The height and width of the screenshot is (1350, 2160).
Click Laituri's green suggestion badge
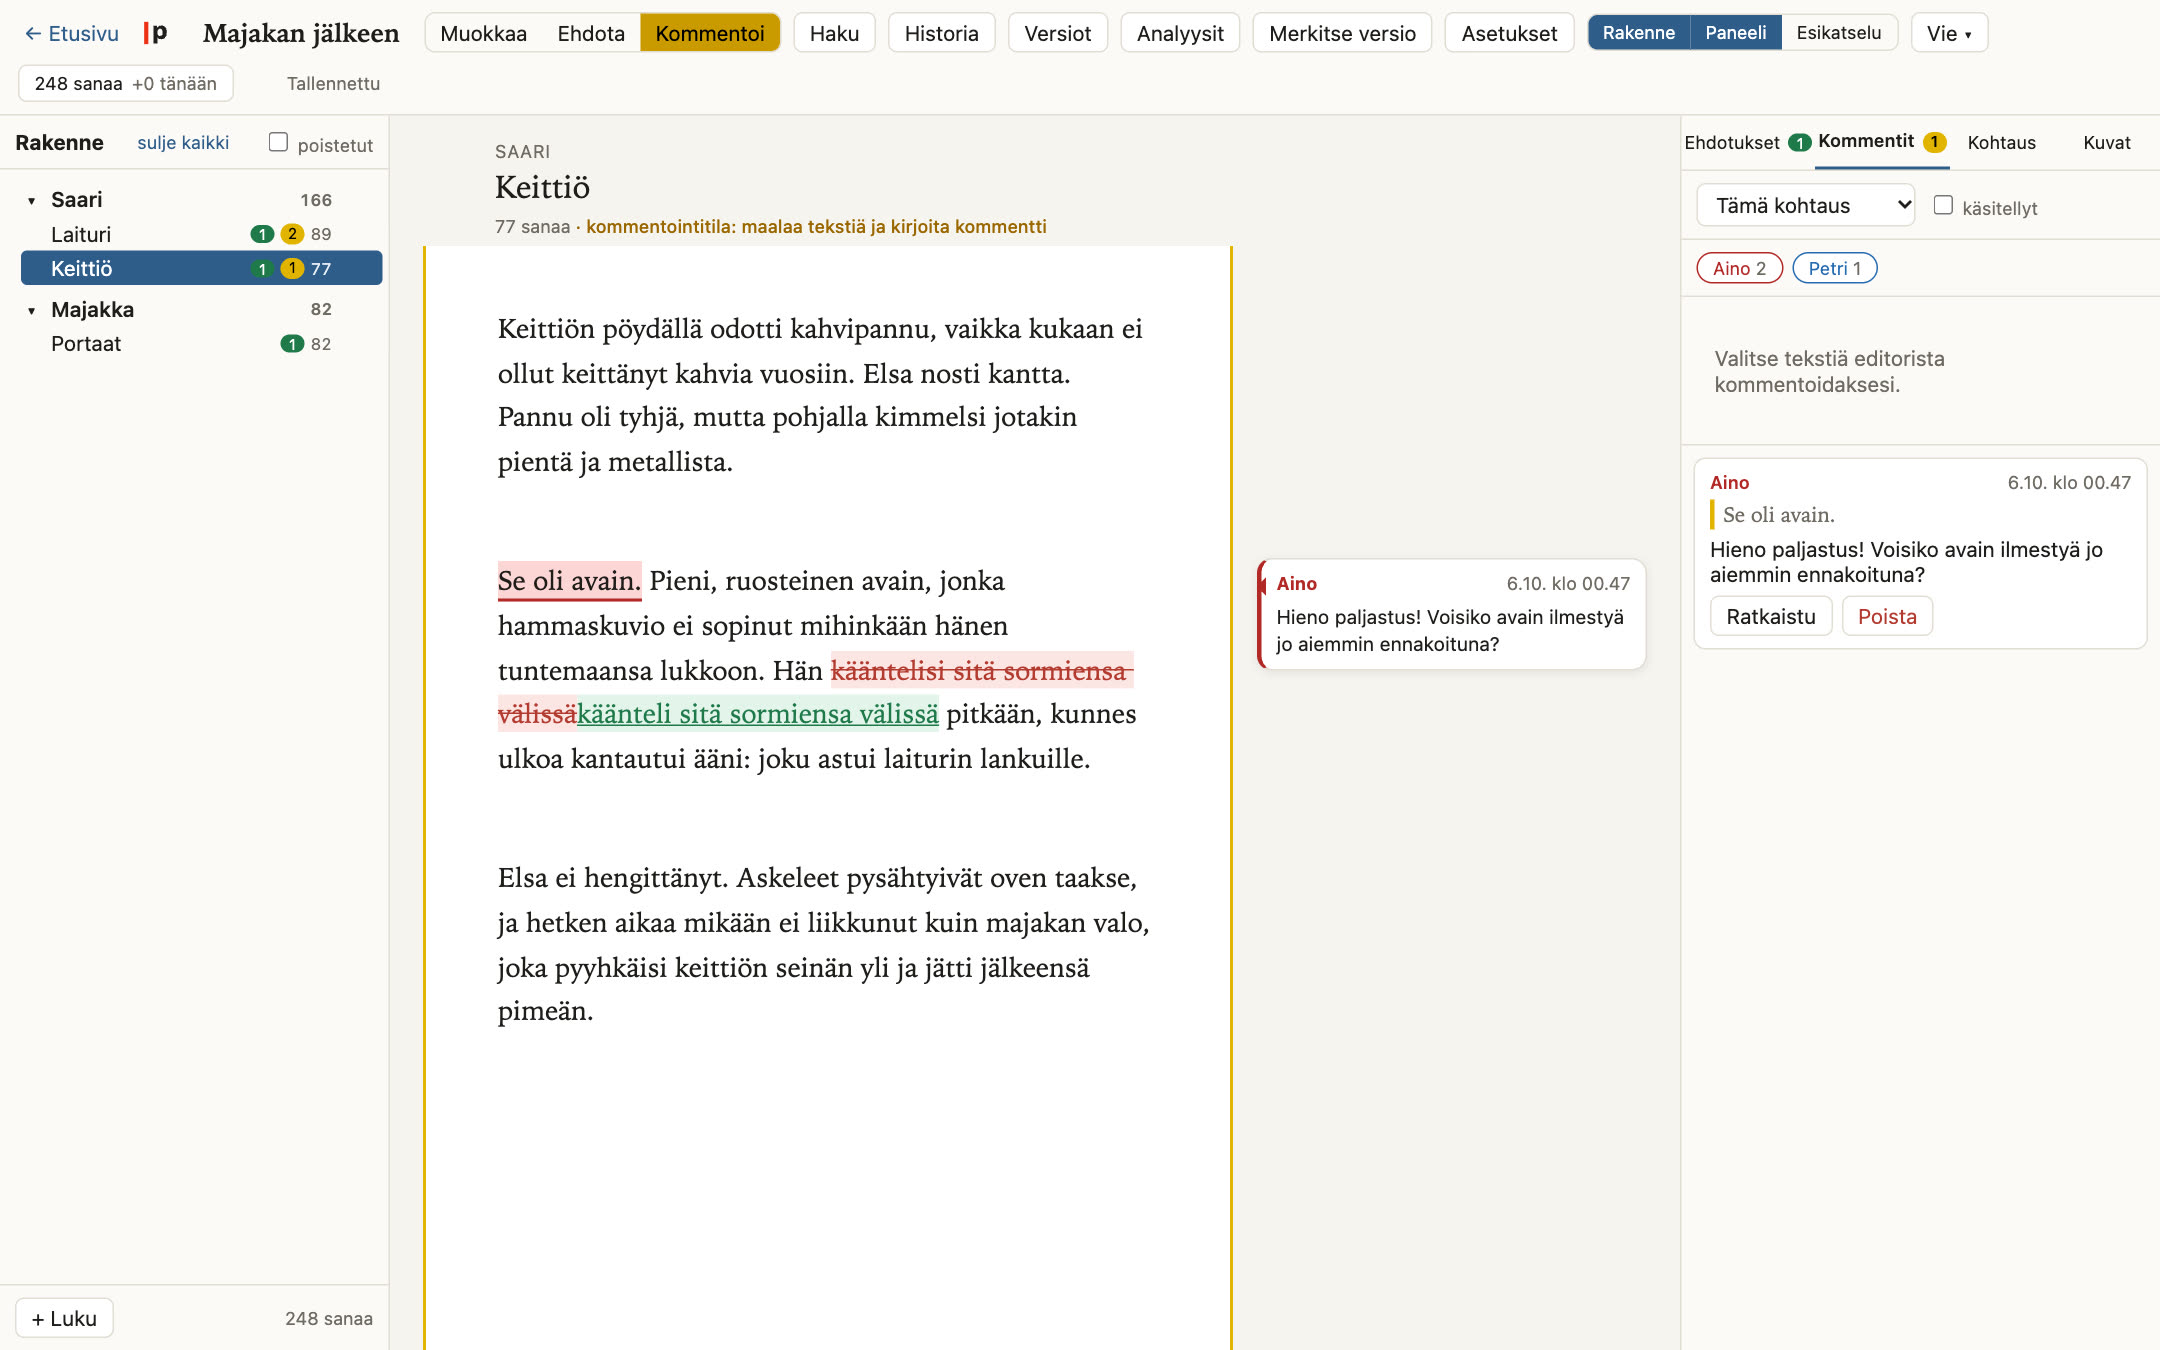[262, 234]
